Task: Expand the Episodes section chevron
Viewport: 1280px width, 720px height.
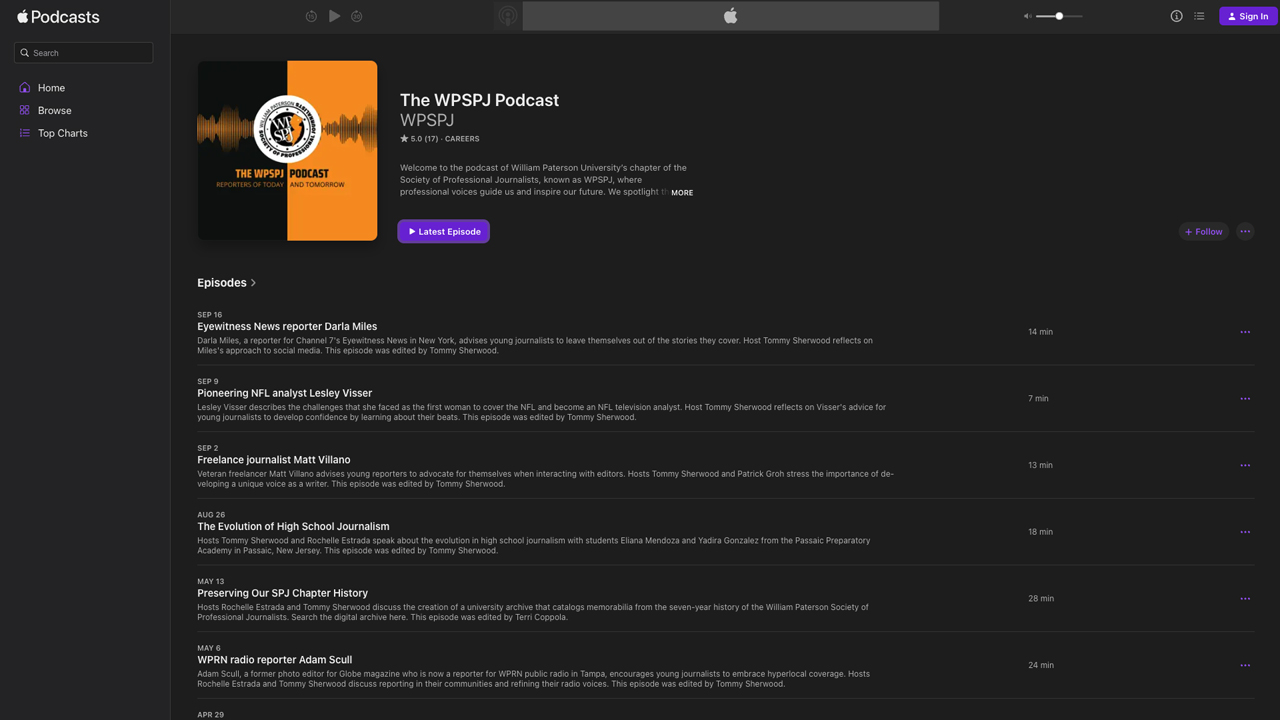Action: [253, 283]
